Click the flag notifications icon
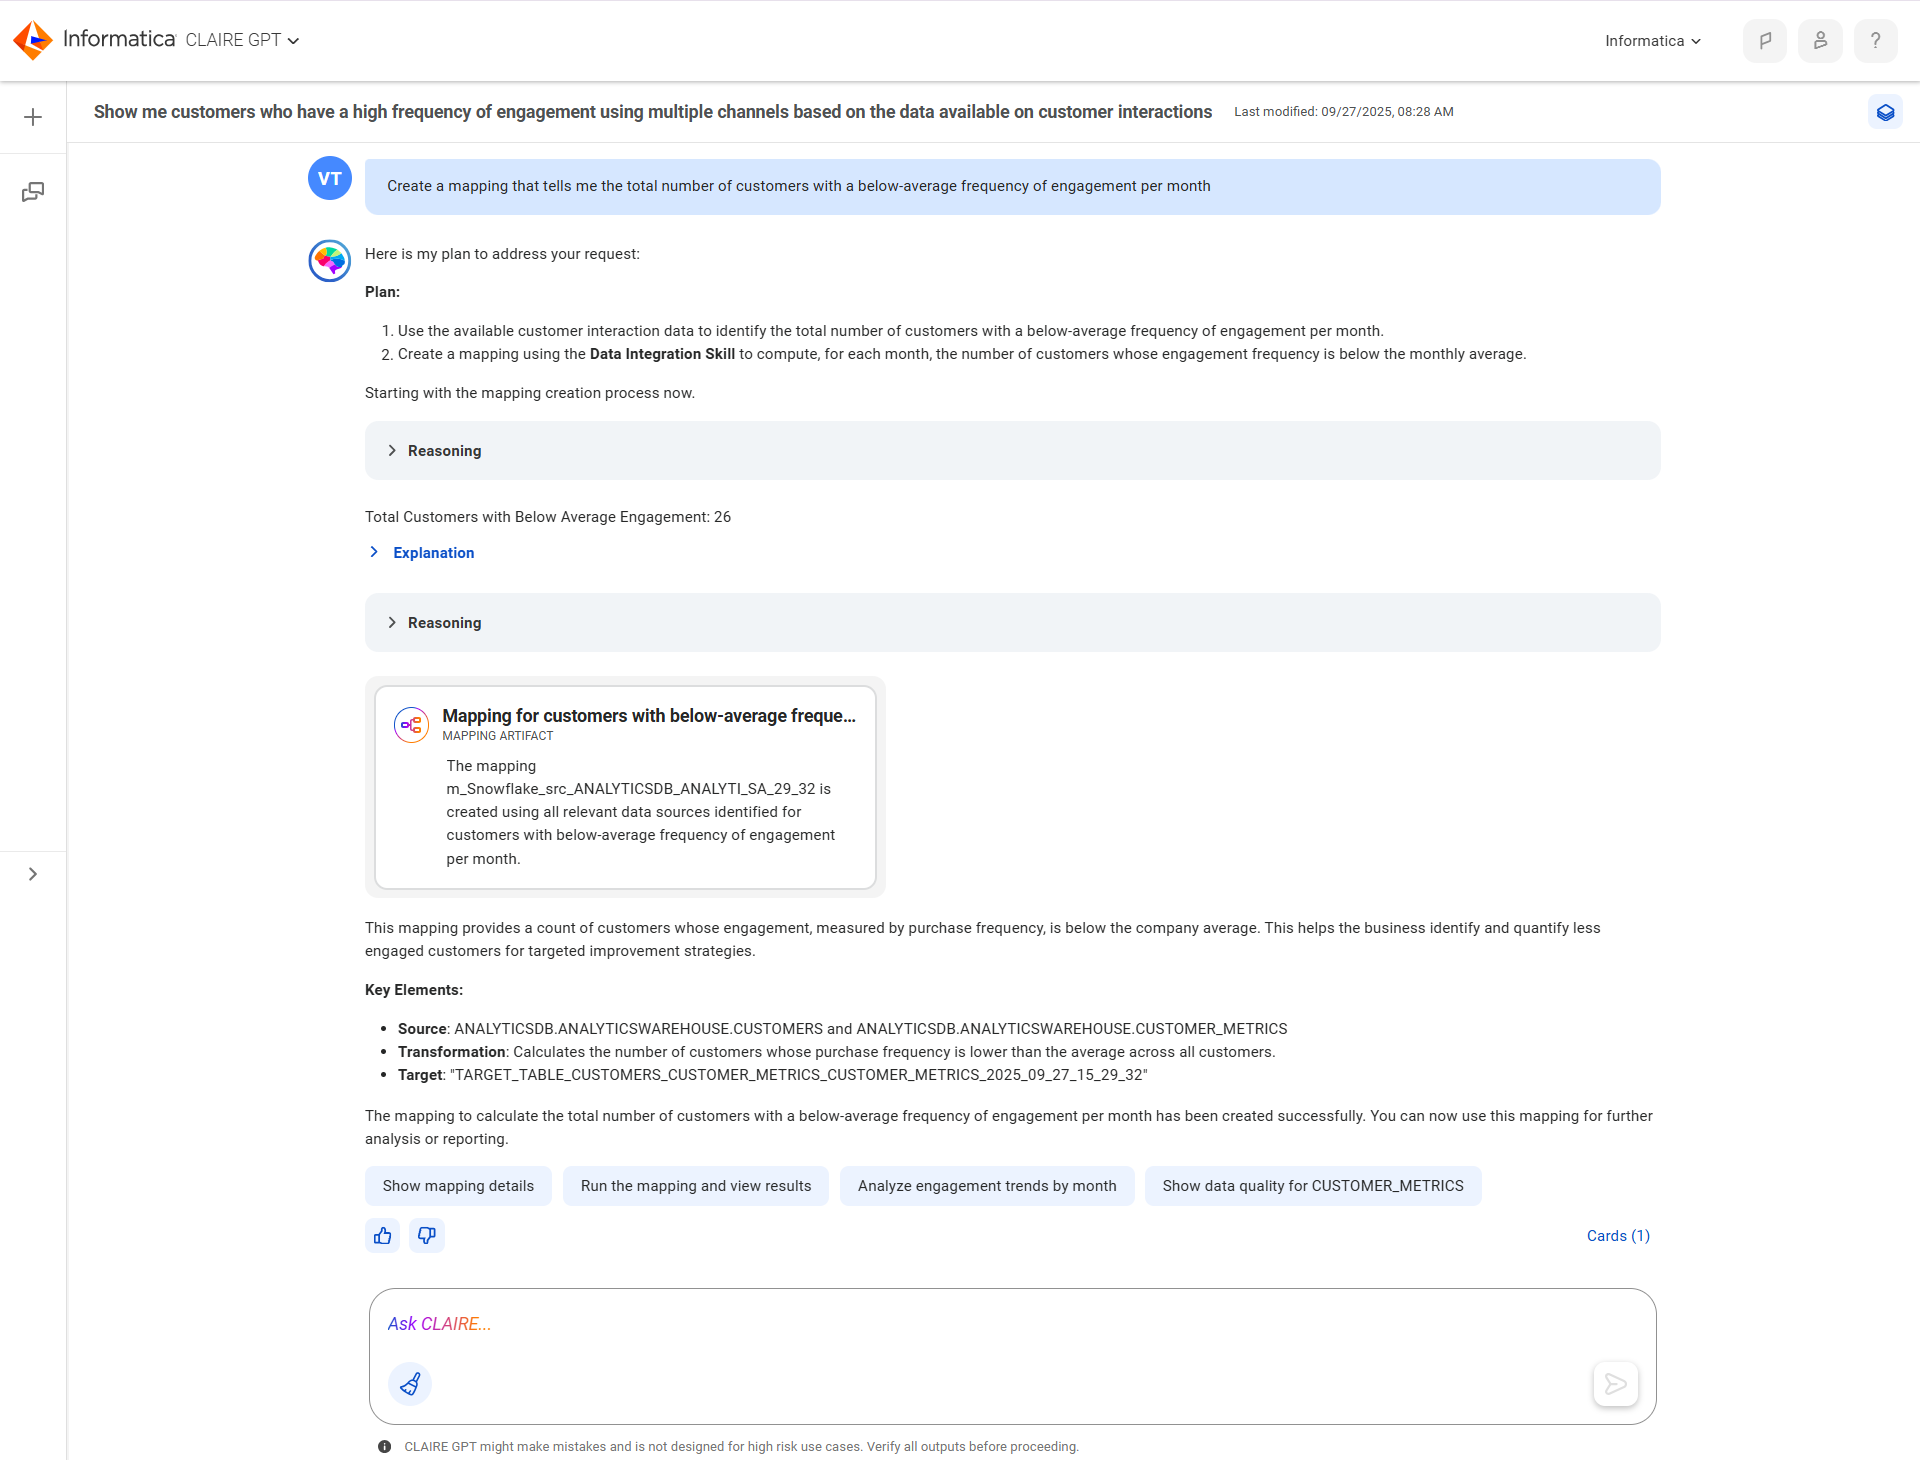 pos(1765,41)
